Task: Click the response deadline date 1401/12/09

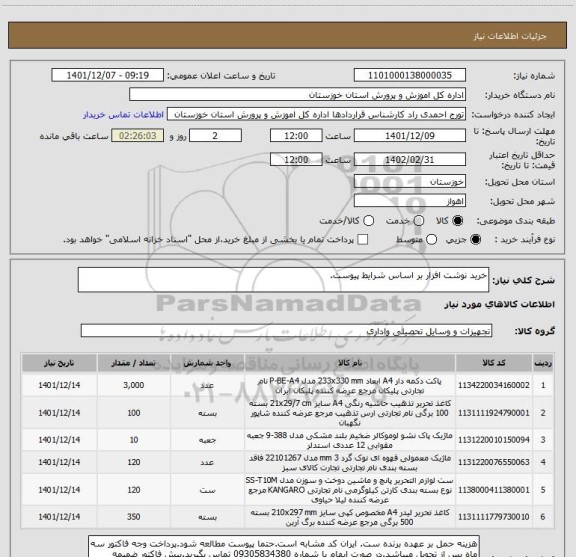Action: click(x=410, y=136)
